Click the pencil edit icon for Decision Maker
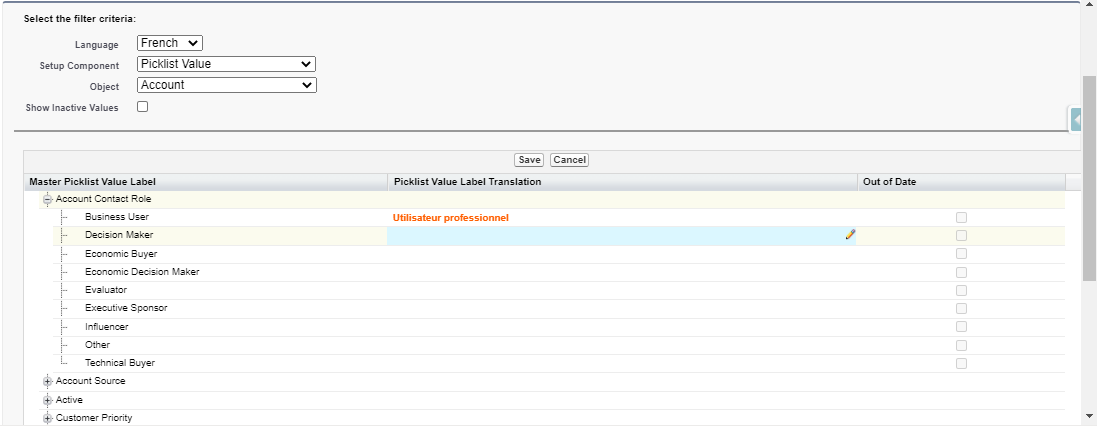 tap(851, 235)
